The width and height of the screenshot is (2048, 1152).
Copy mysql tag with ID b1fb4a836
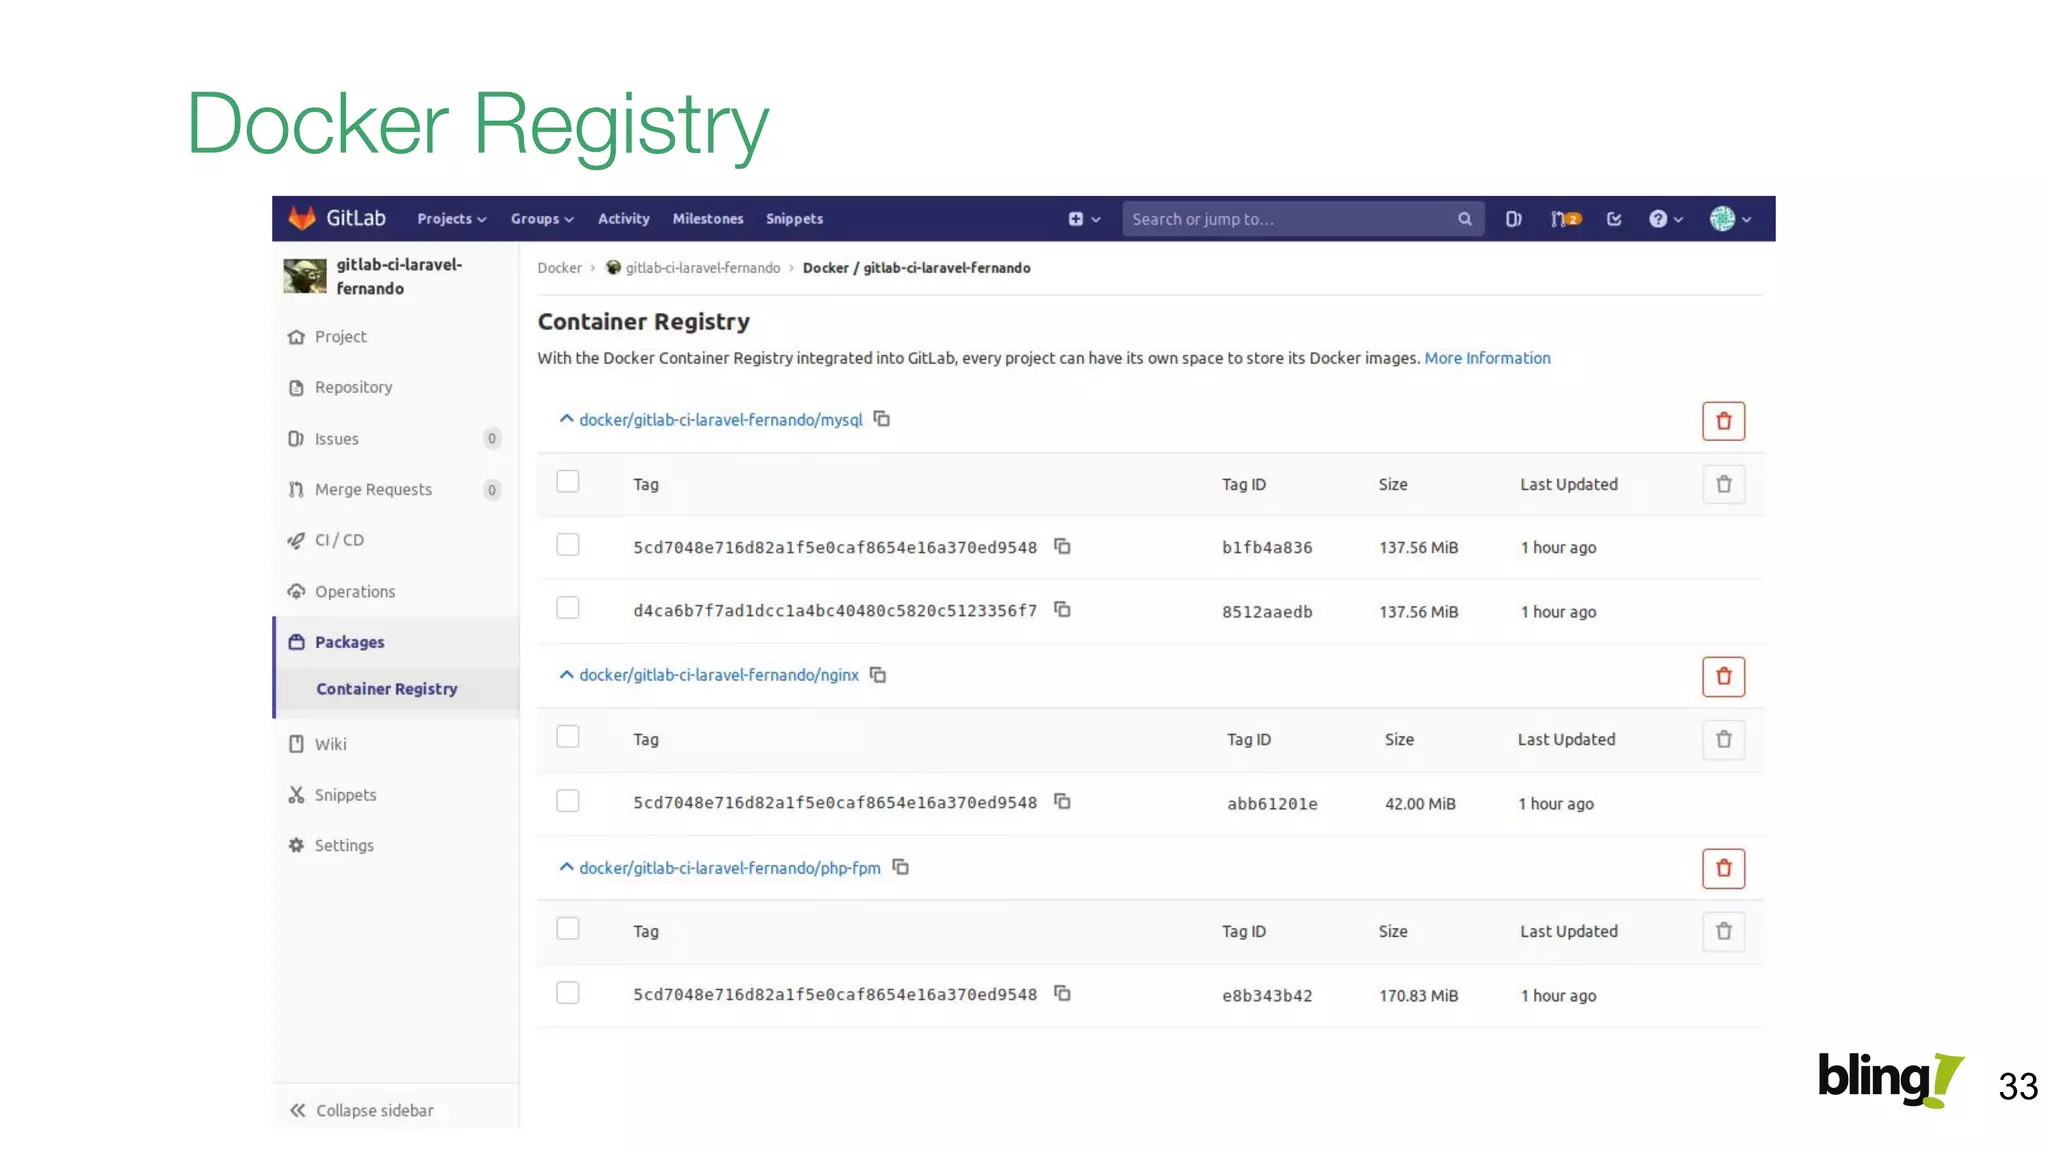coord(1062,546)
